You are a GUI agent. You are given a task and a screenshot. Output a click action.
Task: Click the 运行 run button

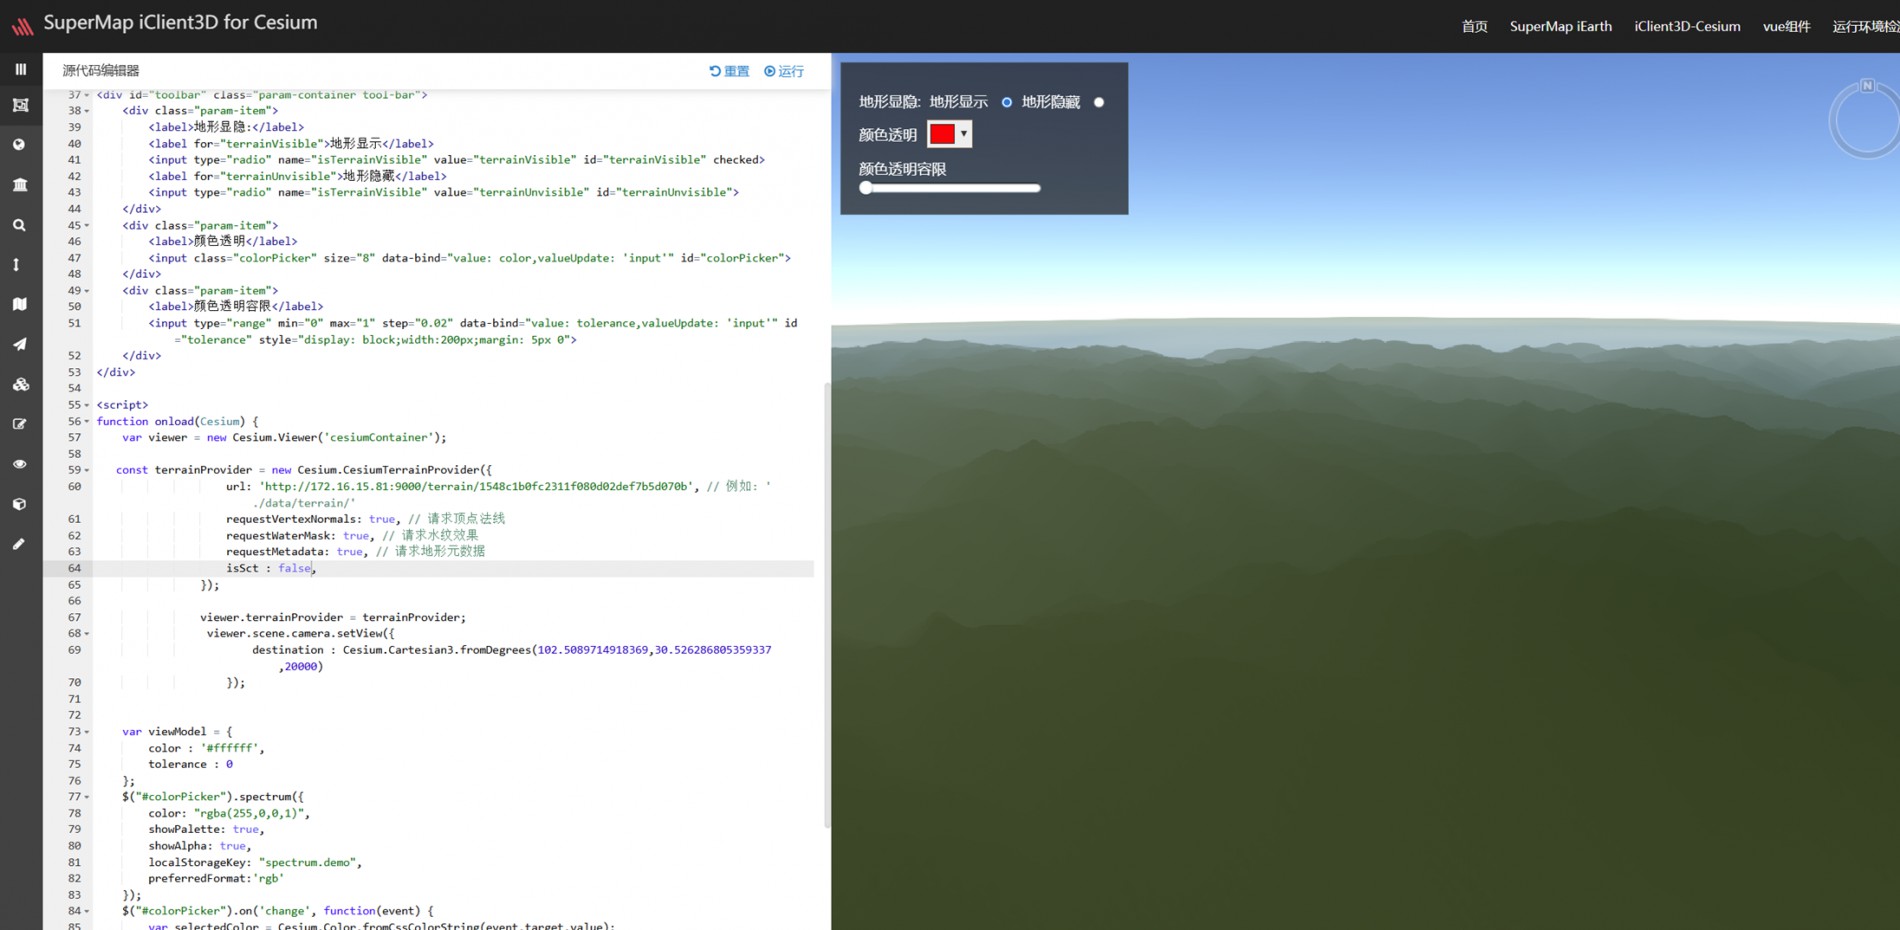pos(784,71)
